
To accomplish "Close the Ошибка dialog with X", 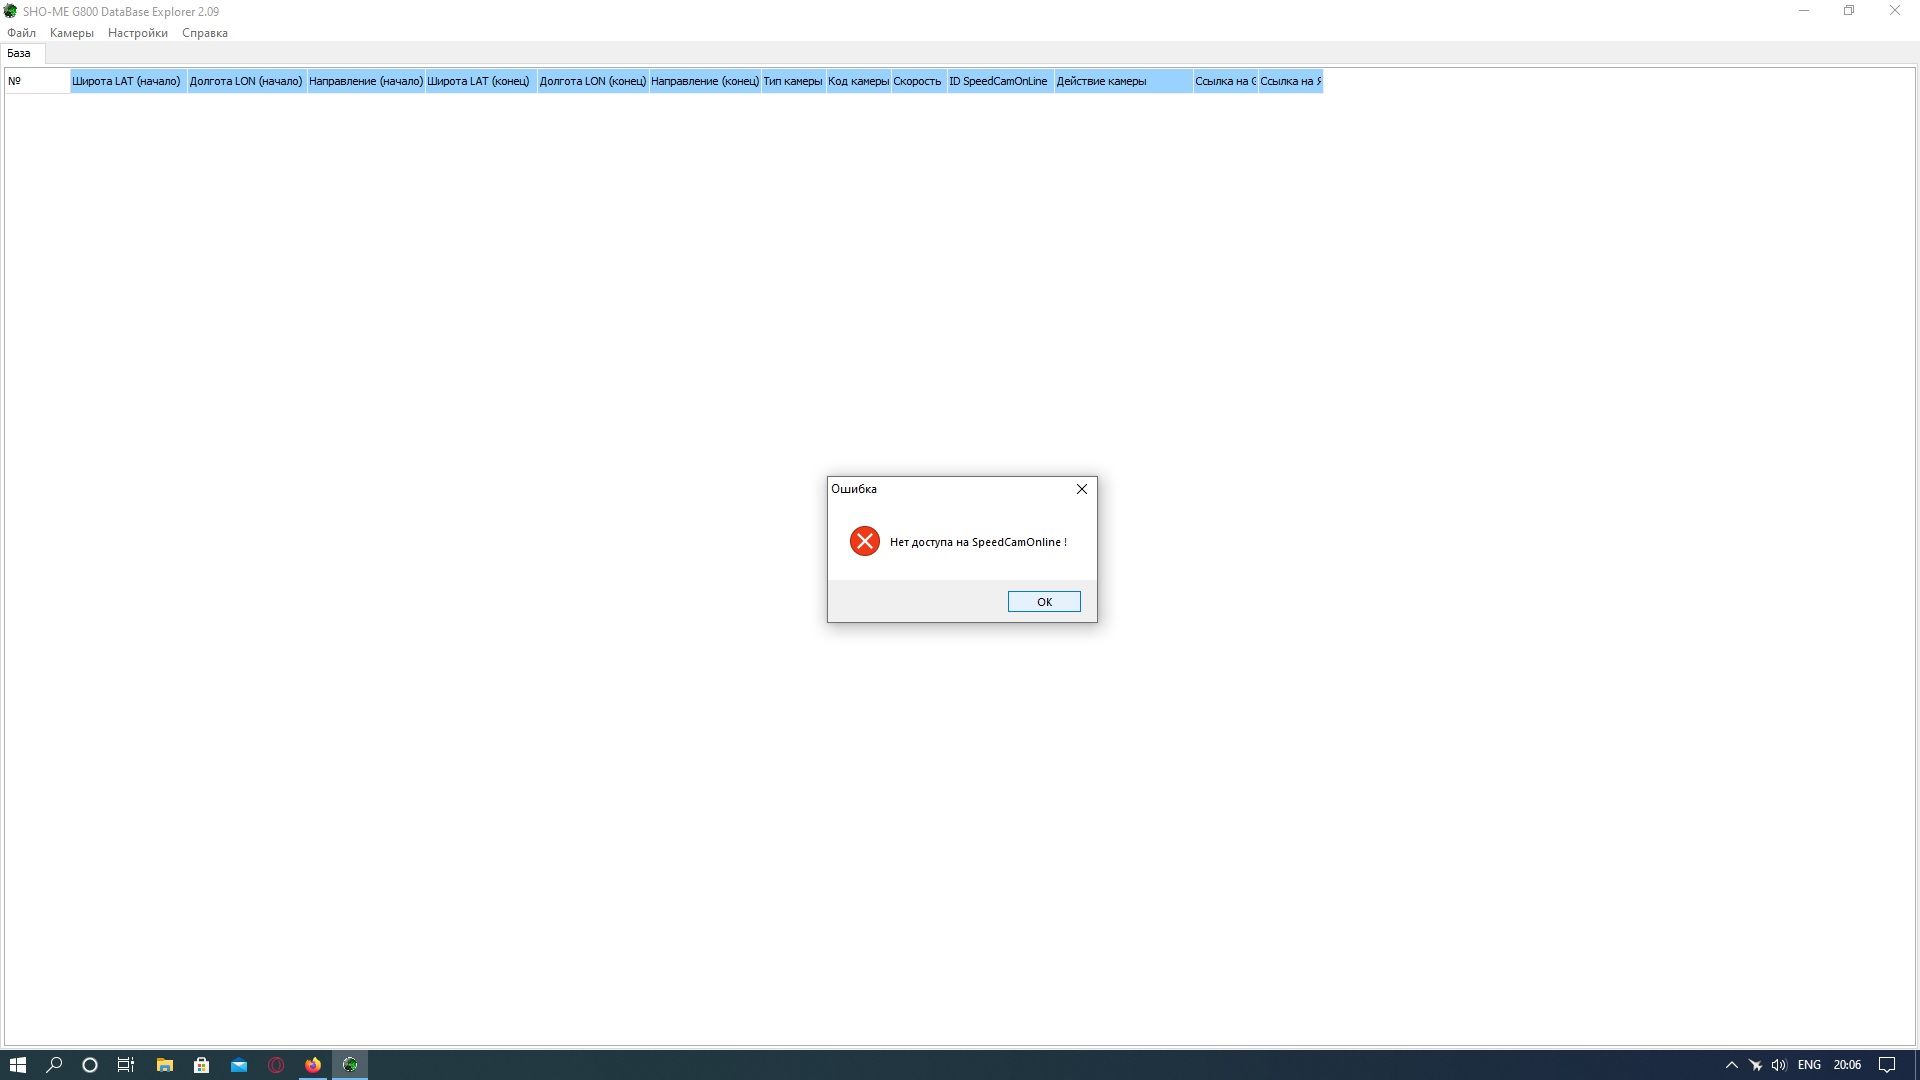I will point(1081,489).
